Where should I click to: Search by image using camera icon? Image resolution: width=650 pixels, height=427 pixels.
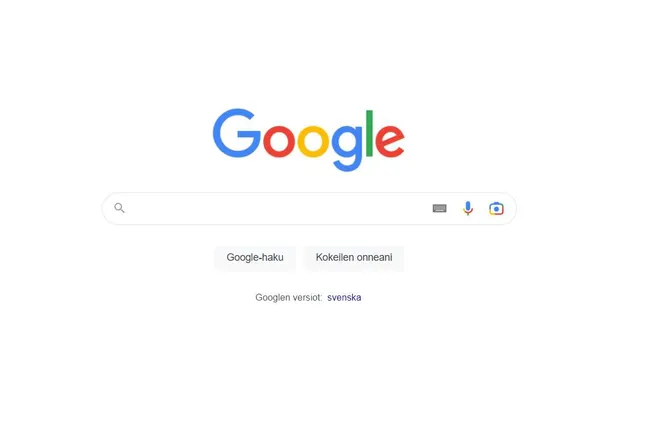click(496, 208)
